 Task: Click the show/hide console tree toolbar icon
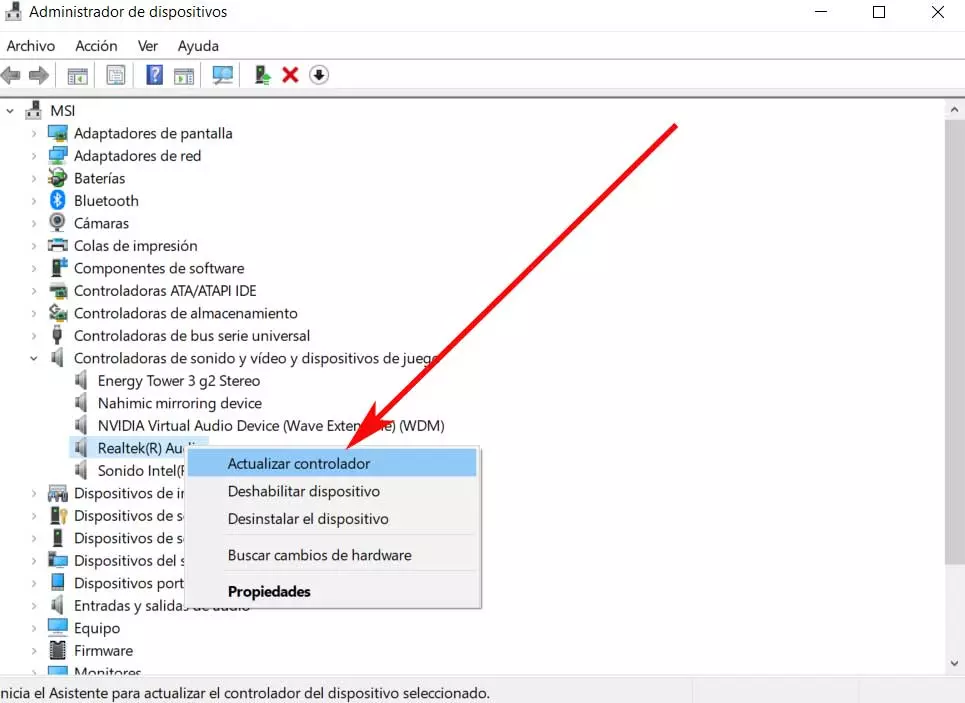coord(76,75)
